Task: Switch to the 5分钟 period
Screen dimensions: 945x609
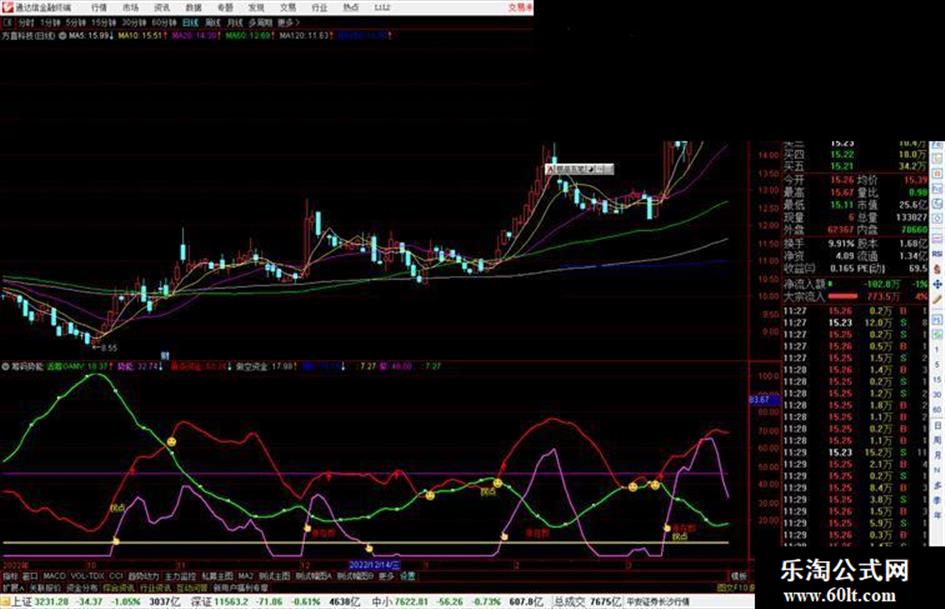Action: pyautogui.click(x=75, y=22)
